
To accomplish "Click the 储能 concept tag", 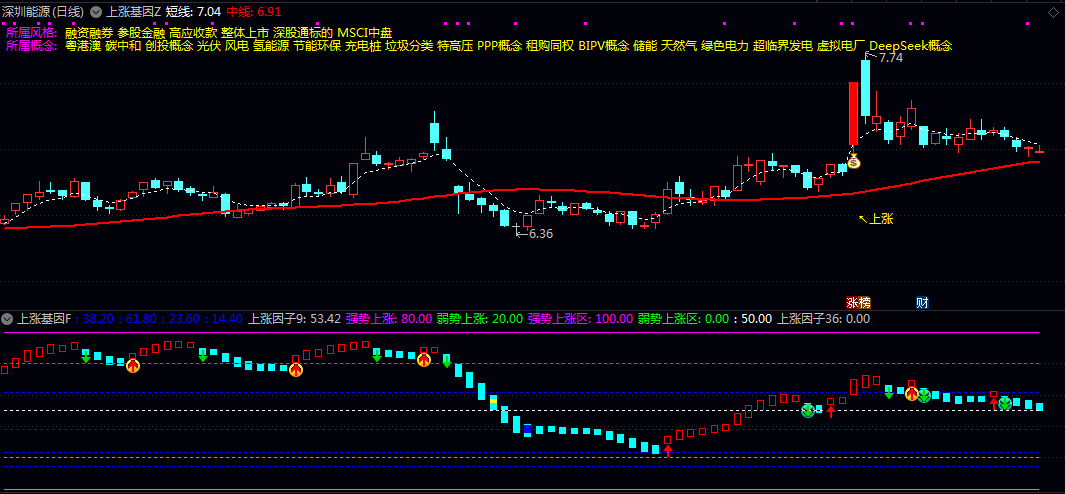I will (x=645, y=46).
